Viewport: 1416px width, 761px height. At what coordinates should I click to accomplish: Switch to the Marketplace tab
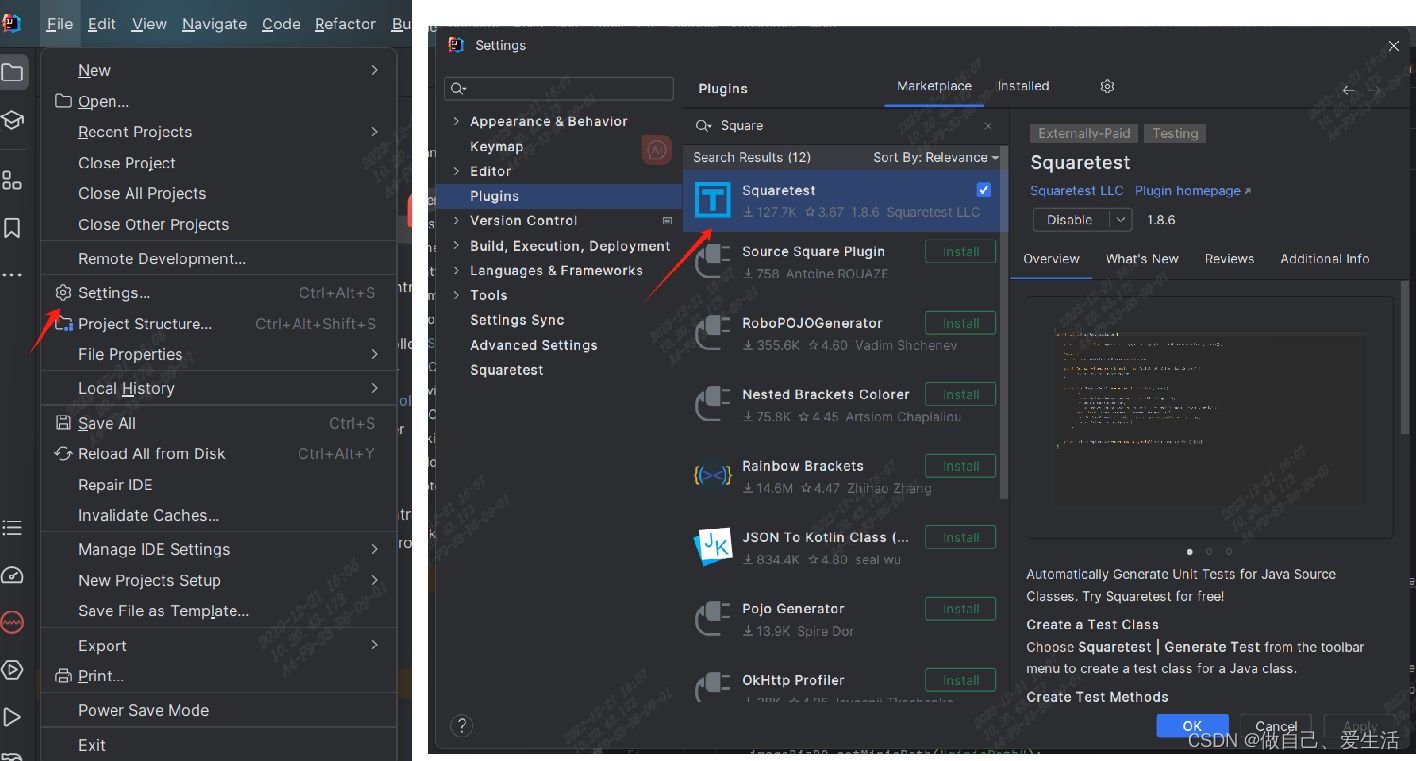click(x=934, y=86)
